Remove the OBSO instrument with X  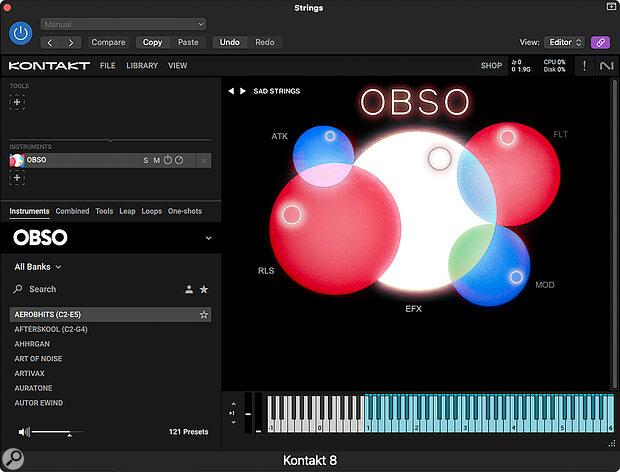click(203, 160)
